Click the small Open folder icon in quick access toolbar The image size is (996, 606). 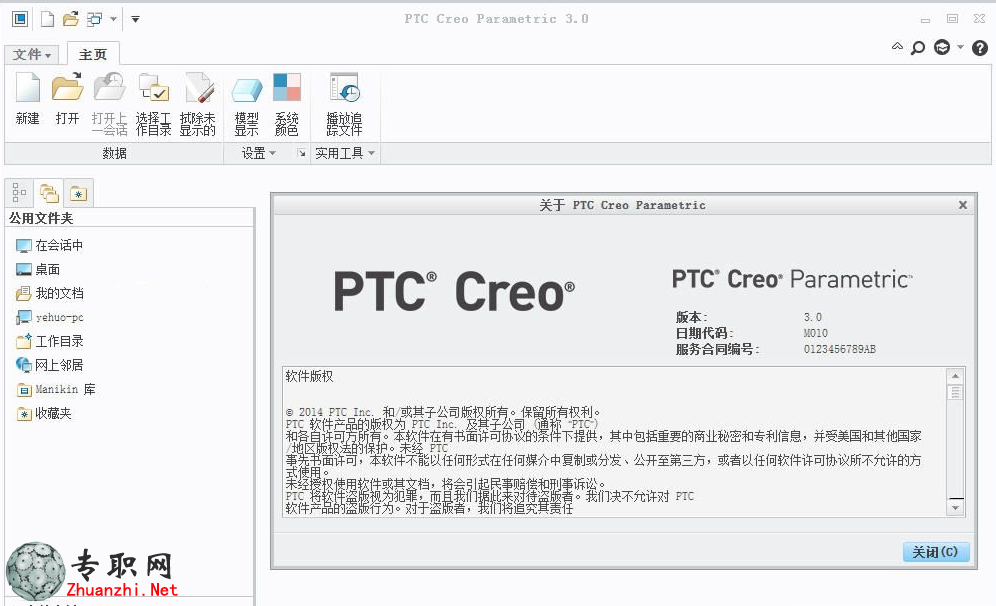(71, 19)
